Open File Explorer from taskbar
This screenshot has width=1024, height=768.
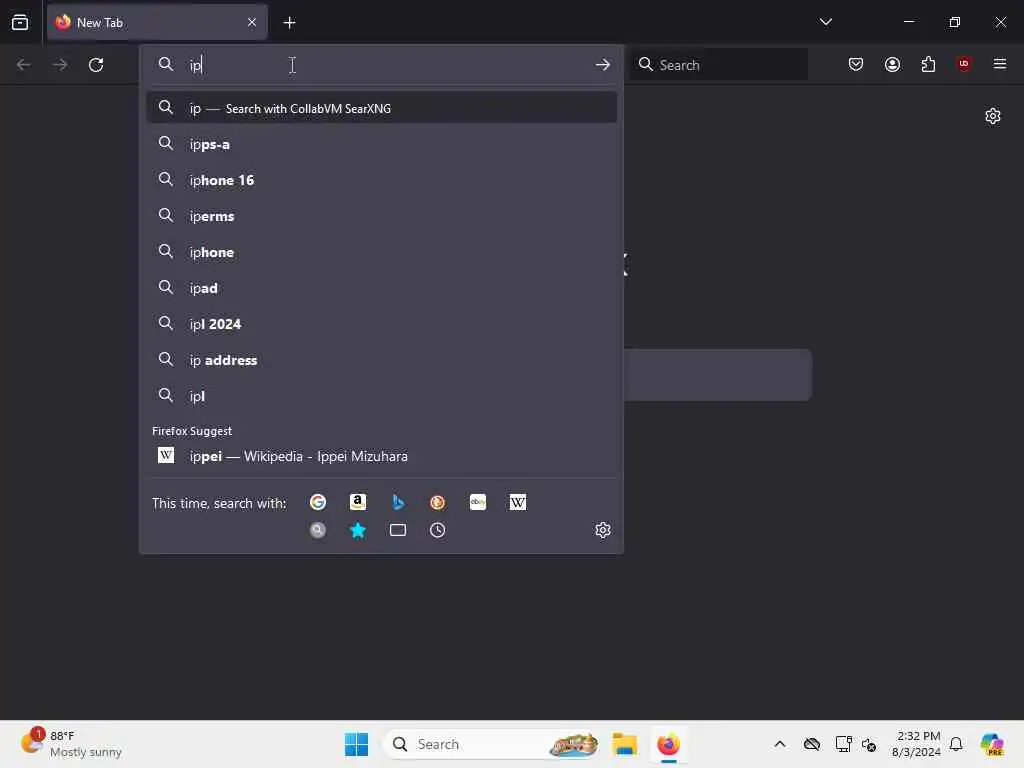tap(625, 744)
